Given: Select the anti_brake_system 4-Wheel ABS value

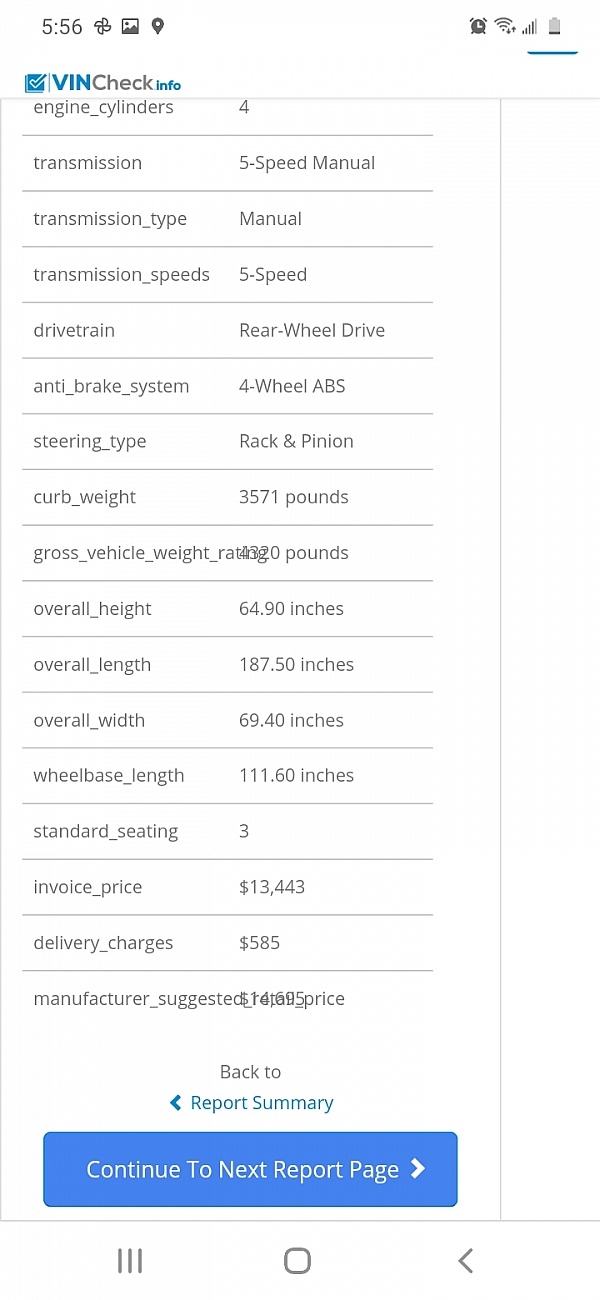Looking at the screenshot, I should (x=292, y=386).
